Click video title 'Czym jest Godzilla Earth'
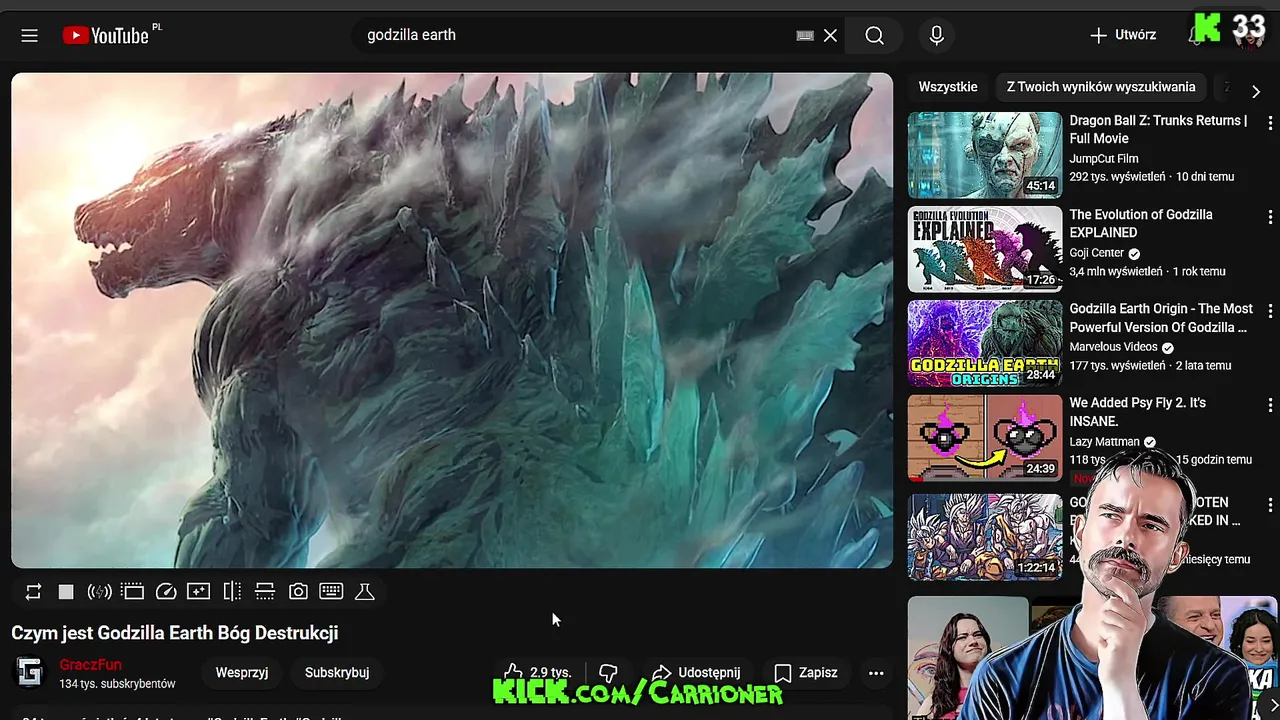Image resolution: width=1280 pixels, height=720 pixels. pos(175,633)
